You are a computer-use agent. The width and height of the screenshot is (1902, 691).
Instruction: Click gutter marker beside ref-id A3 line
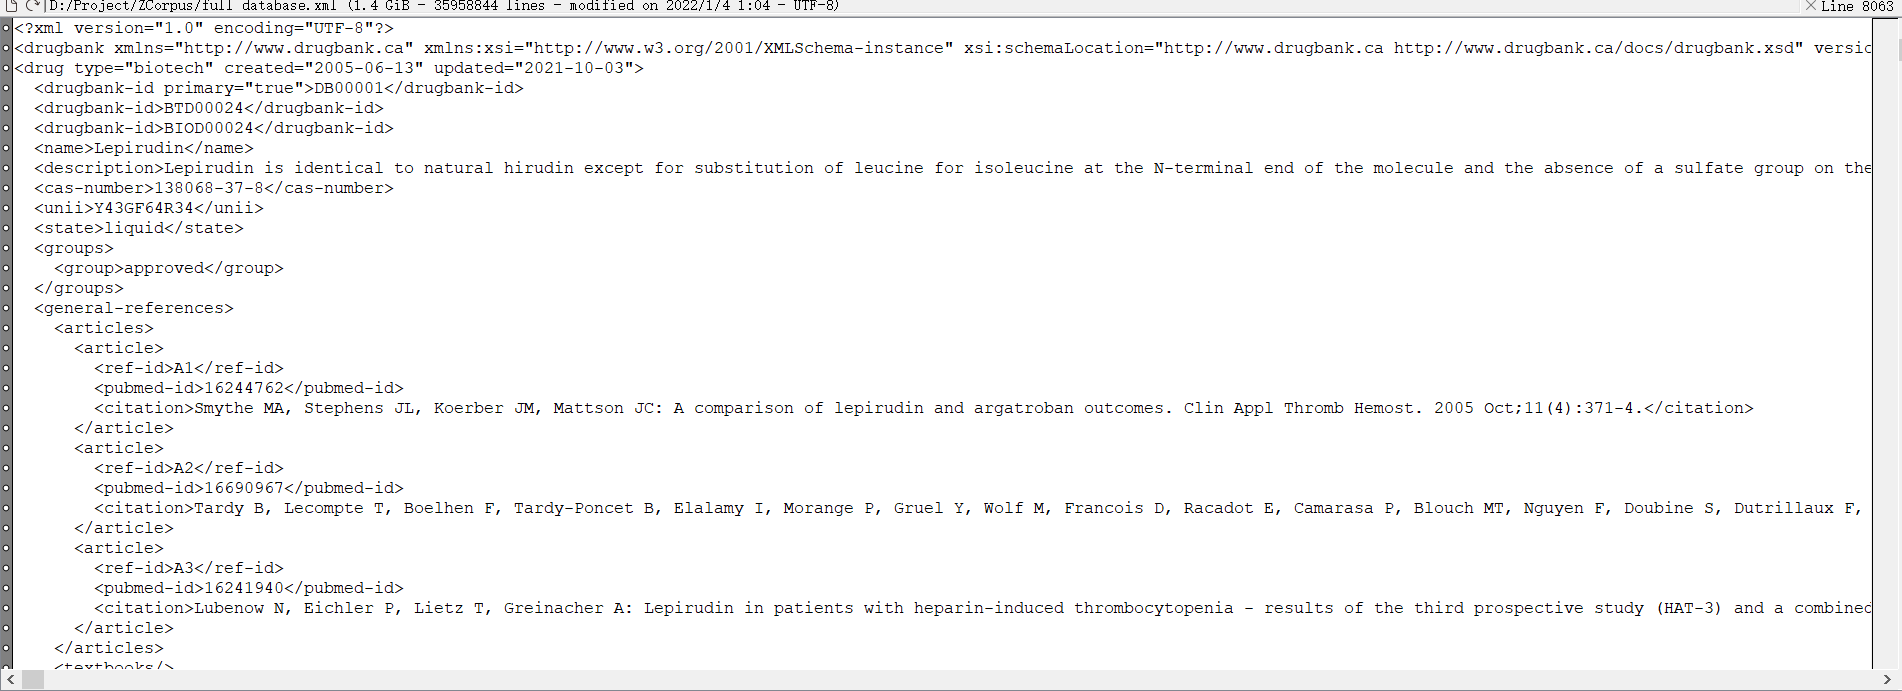[x=6, y=568]
